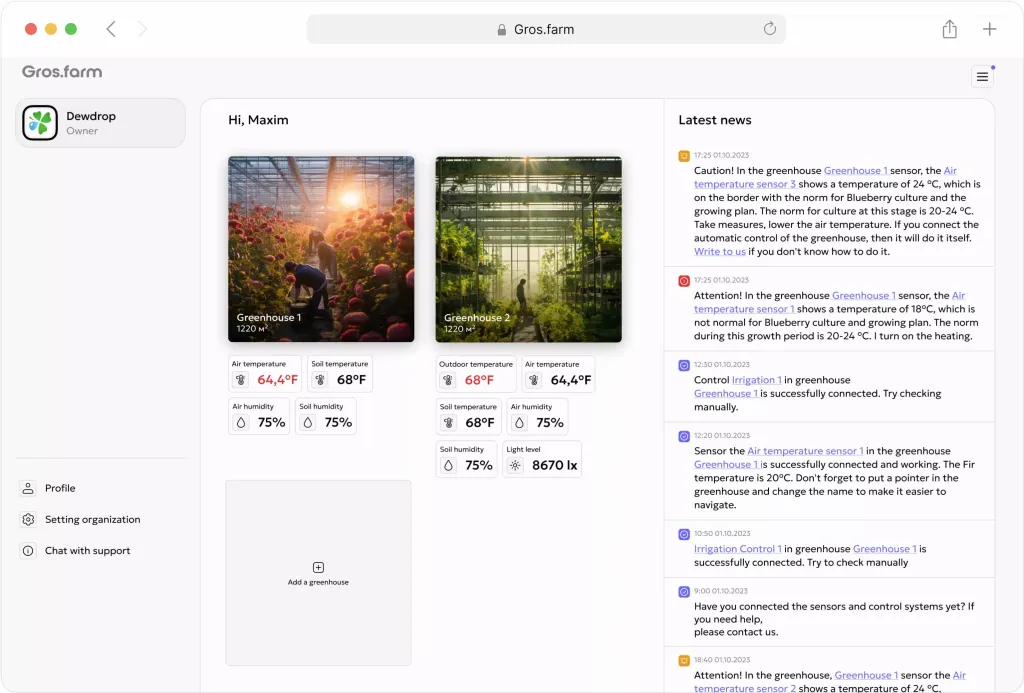Screen dimensions: 1024x693
Task: Click red alert icon on 17:25 Attention news
Action: coord(684,281)
